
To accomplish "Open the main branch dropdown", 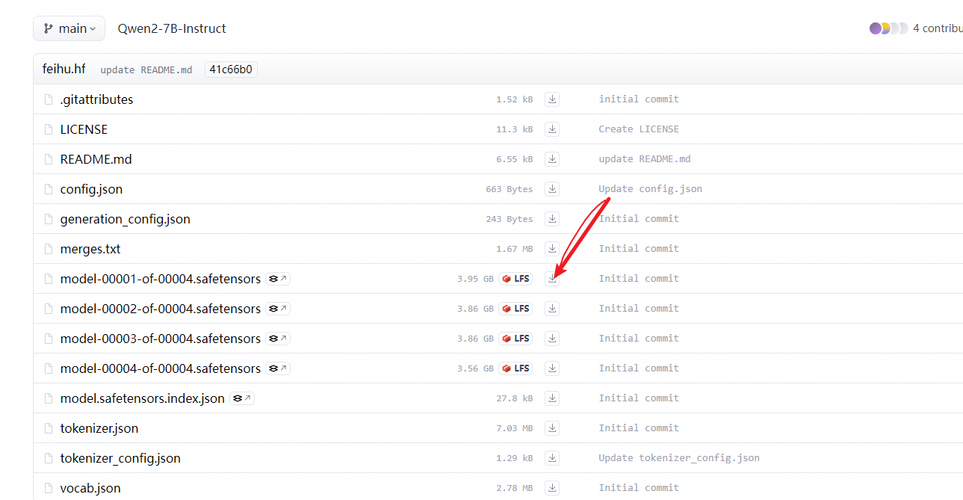I will coord(69,28).
